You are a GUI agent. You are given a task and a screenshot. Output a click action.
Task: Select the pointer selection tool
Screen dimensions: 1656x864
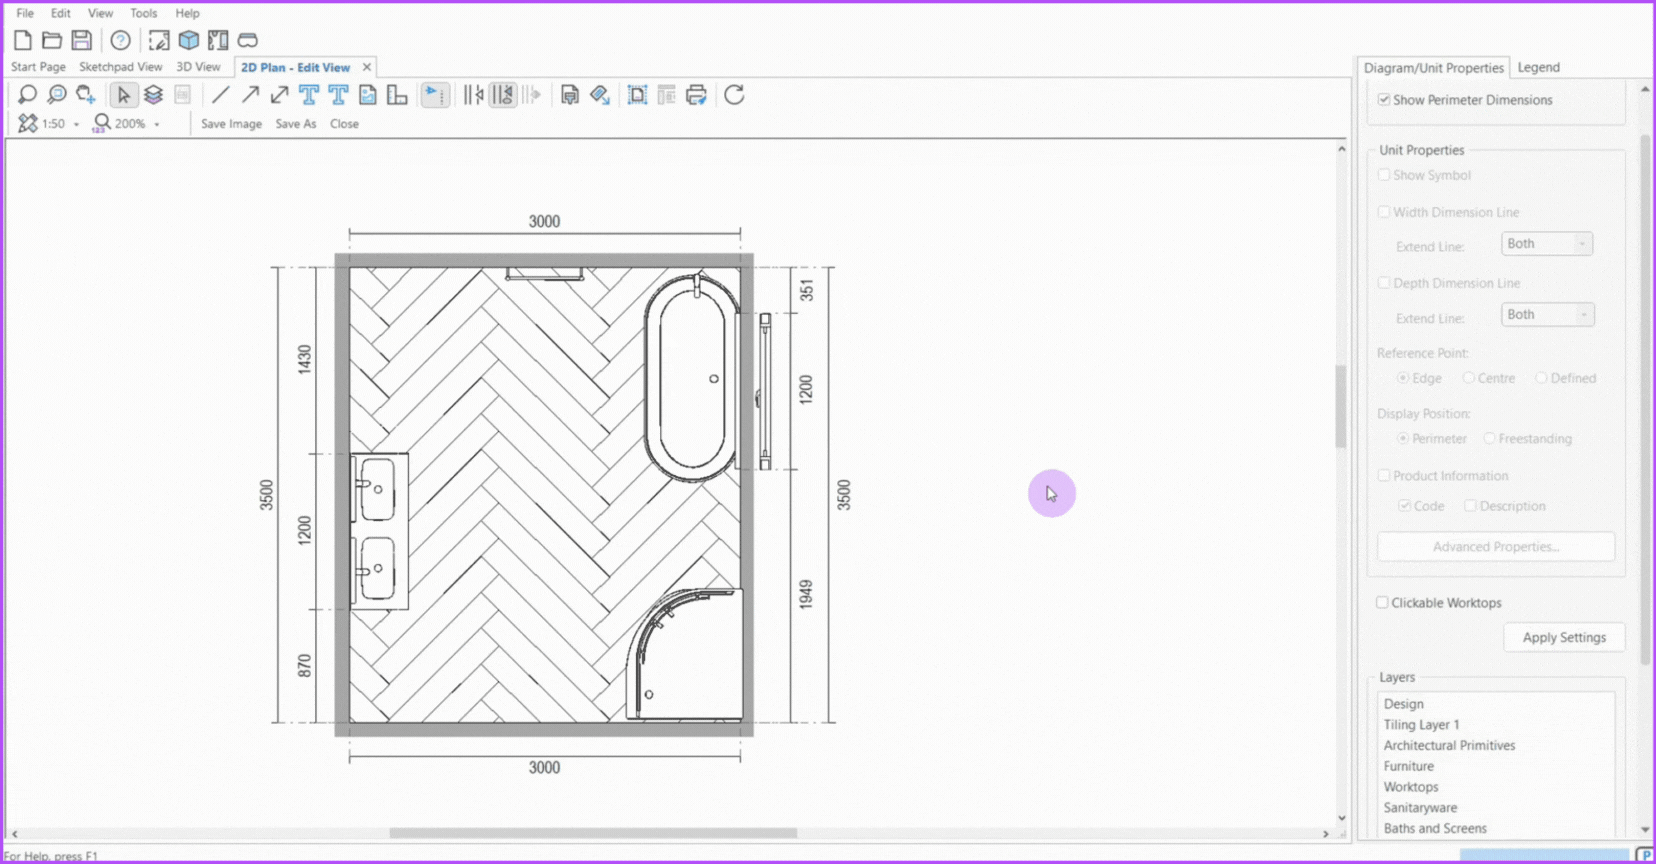[x=123, y=95]
